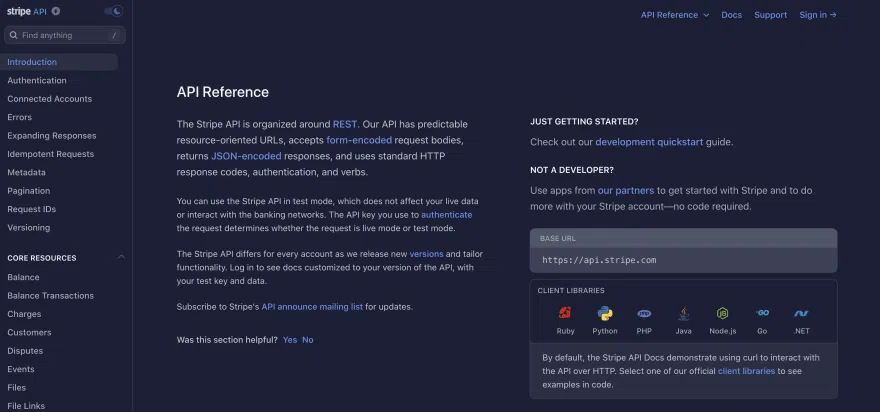880x412 pixels.
Task: Open Charges in Core Resources
Action: tap(24, 314)
